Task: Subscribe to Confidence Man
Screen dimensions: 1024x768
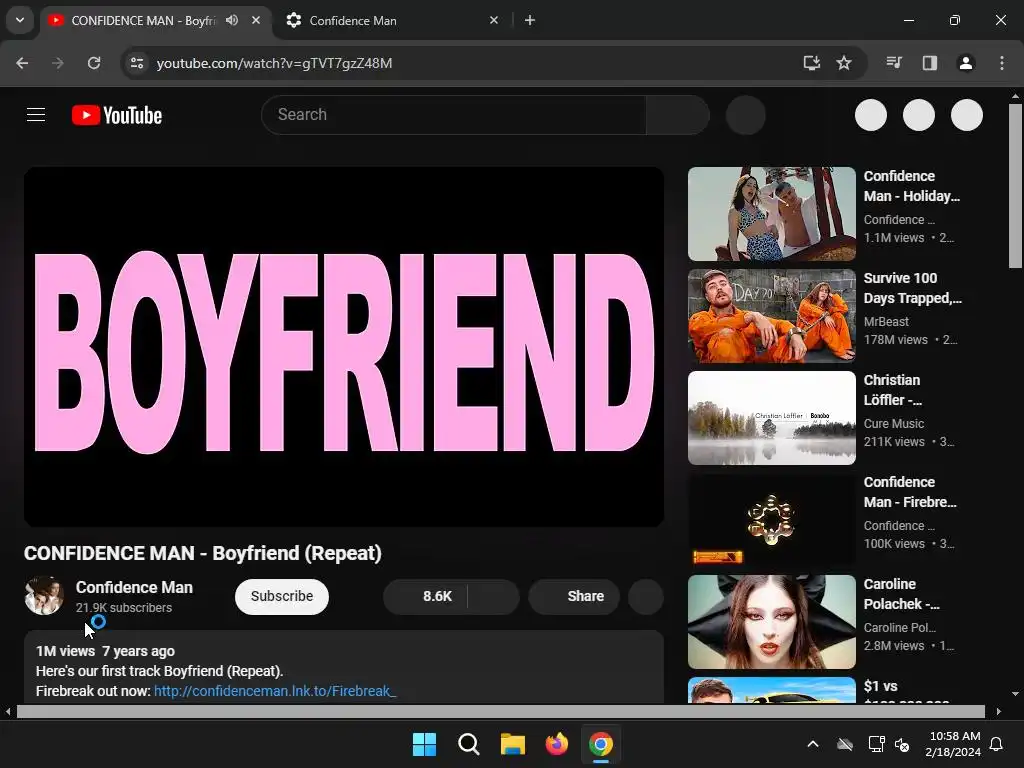Action: pos(281,596)
